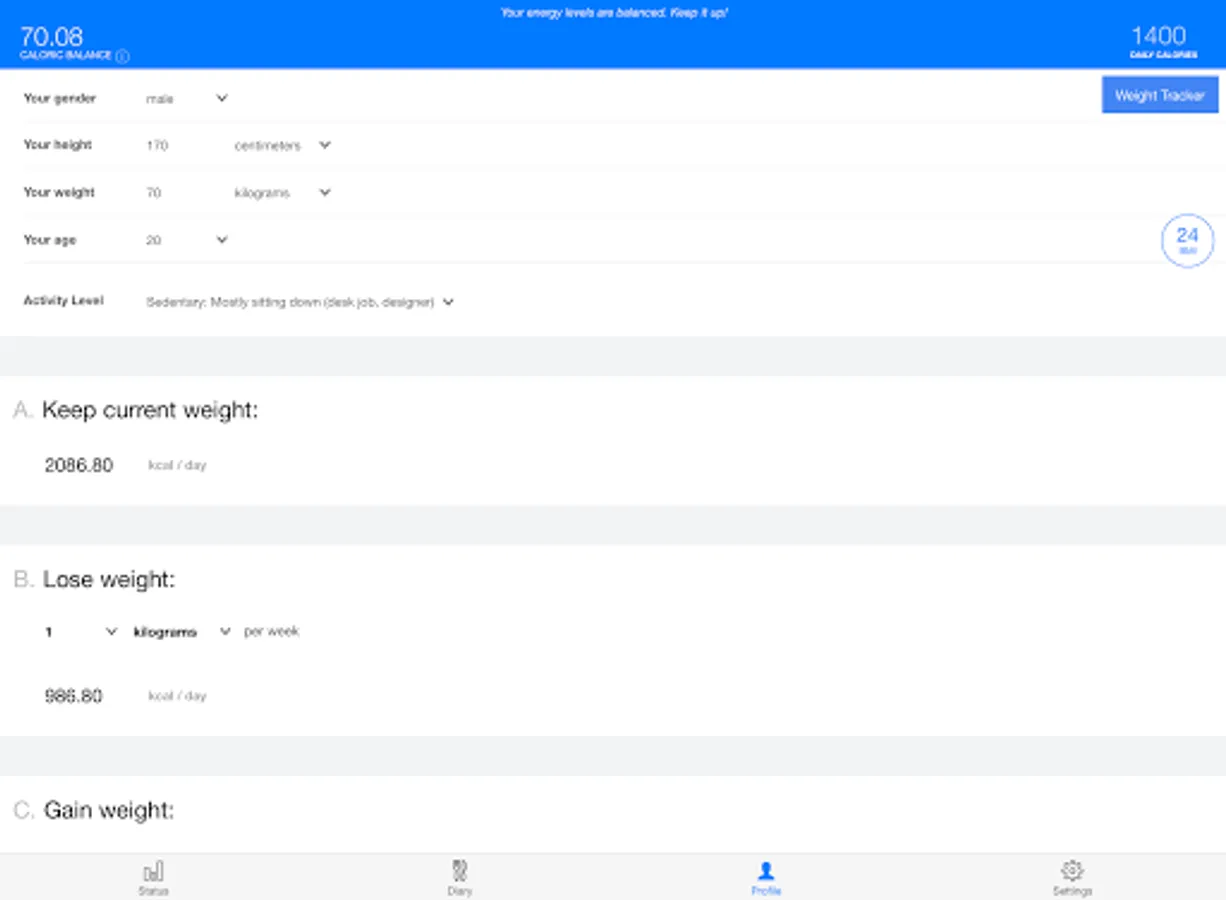Tap the caloric balance info icon
Viewport: 1226px width, 900px height.
pos(122,57)
